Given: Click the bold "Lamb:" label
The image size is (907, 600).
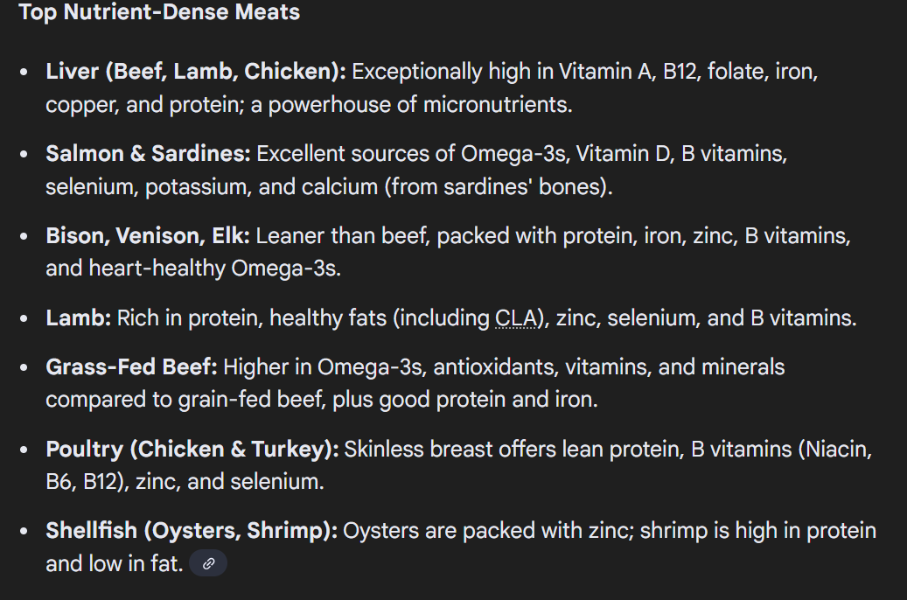Looking at the screenshot, I should tap(78, 319).
